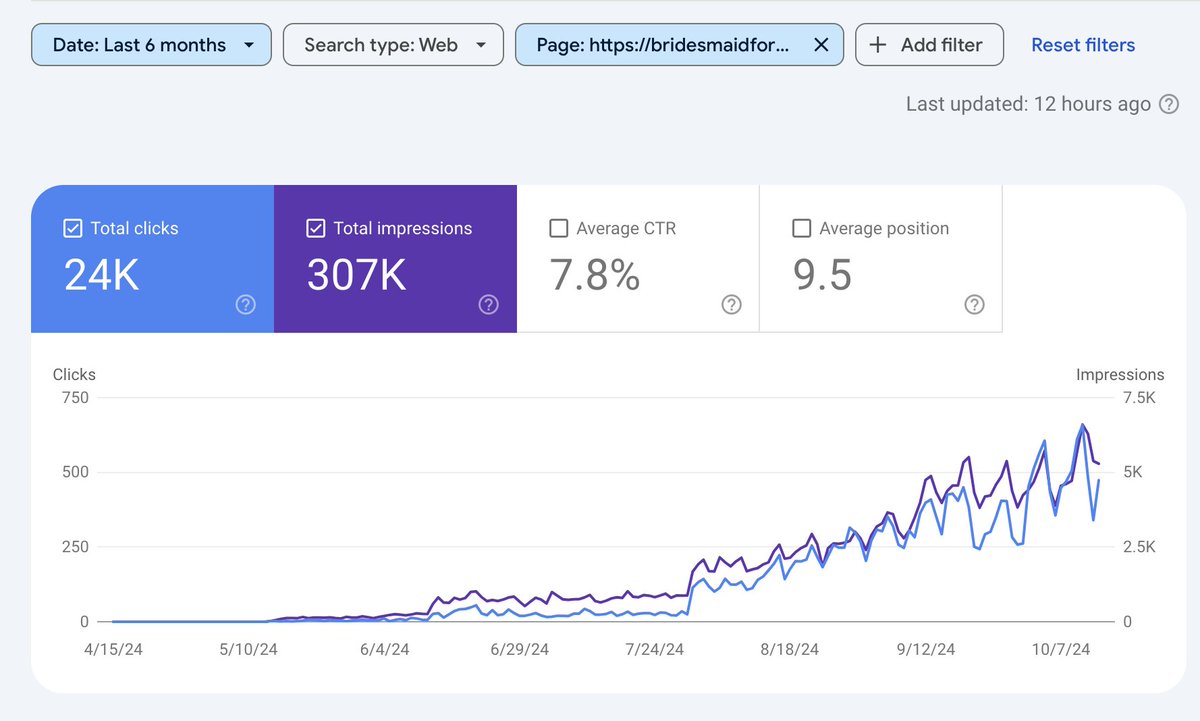Click the 24K total clicks value
This screenshot has height=721, width=1200.
click(101, 275)
